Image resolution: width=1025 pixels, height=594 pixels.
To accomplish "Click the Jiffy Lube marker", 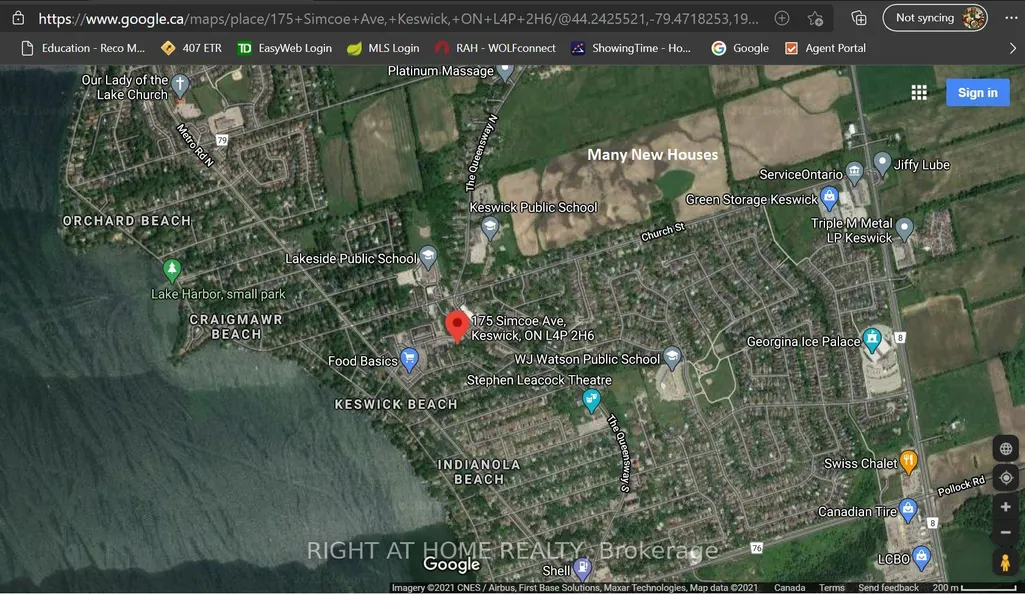I will pyautogui.click(x=882, y=164).
